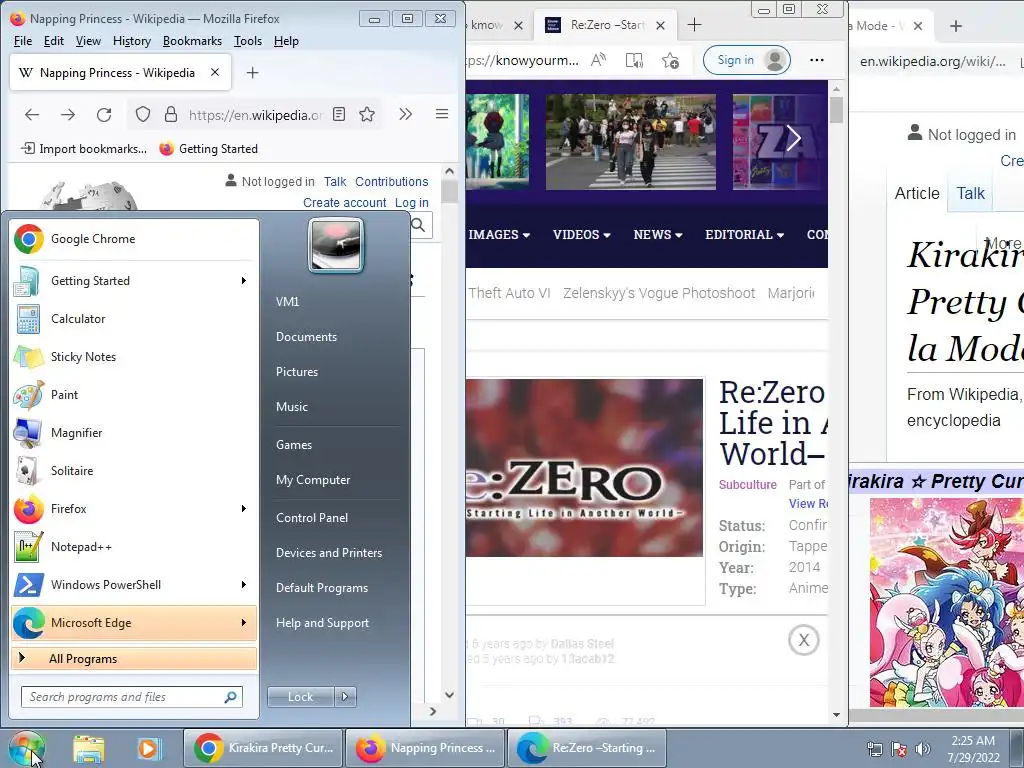This screenshot has height=768, width=1024.
Task: Click the padlock site info icon in Firefox
Action: (170, 115)
